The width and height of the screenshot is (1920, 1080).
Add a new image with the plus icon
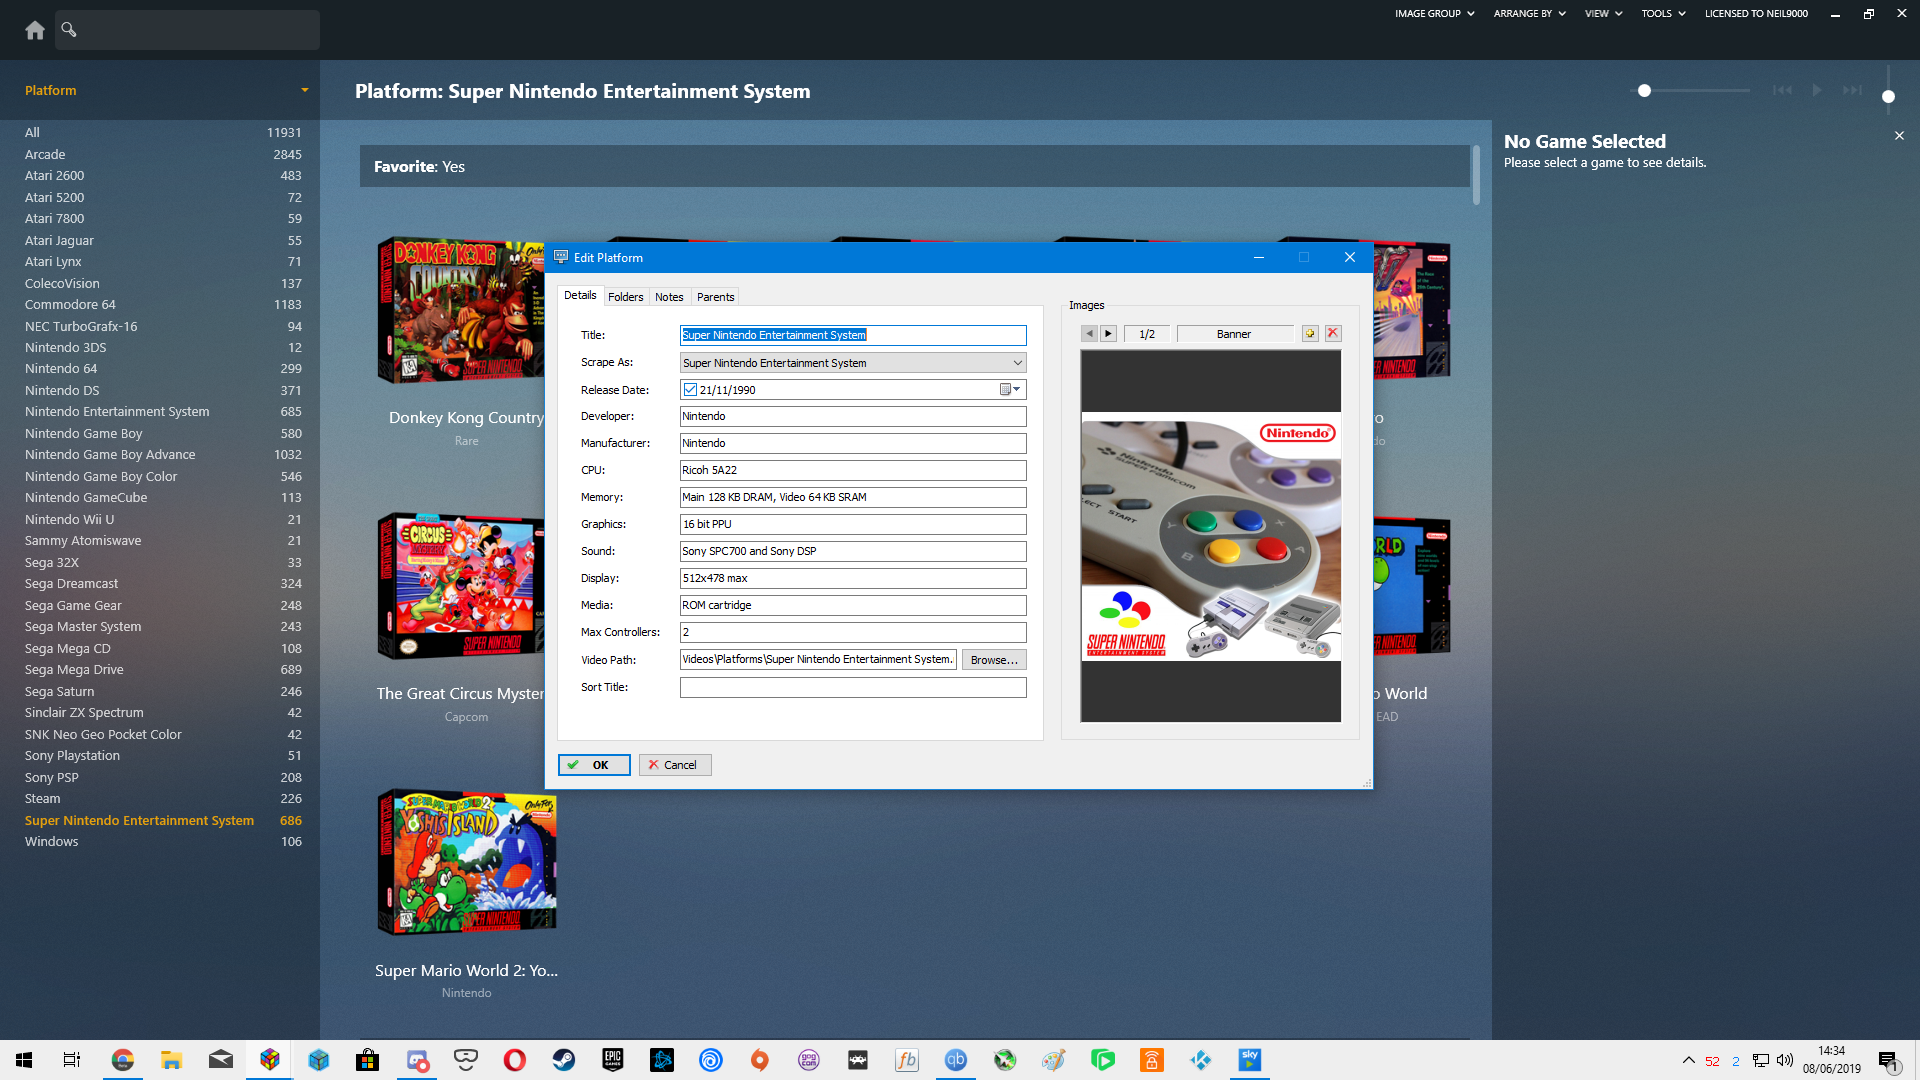[x=1310, y=334]
